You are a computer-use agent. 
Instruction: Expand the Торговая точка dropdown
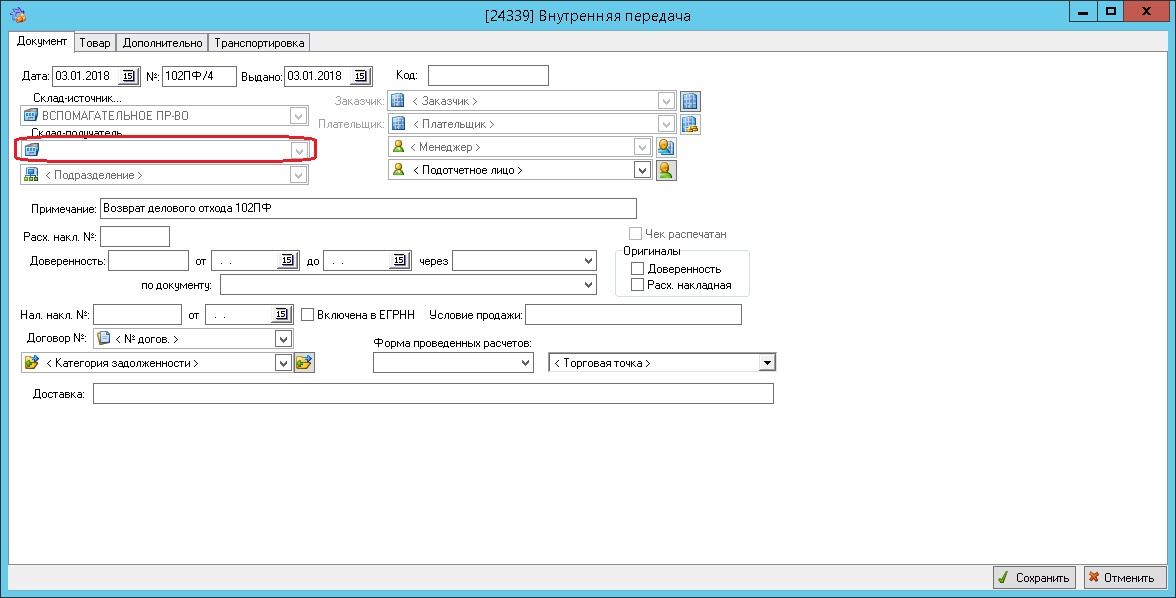(x=767, y=363)
